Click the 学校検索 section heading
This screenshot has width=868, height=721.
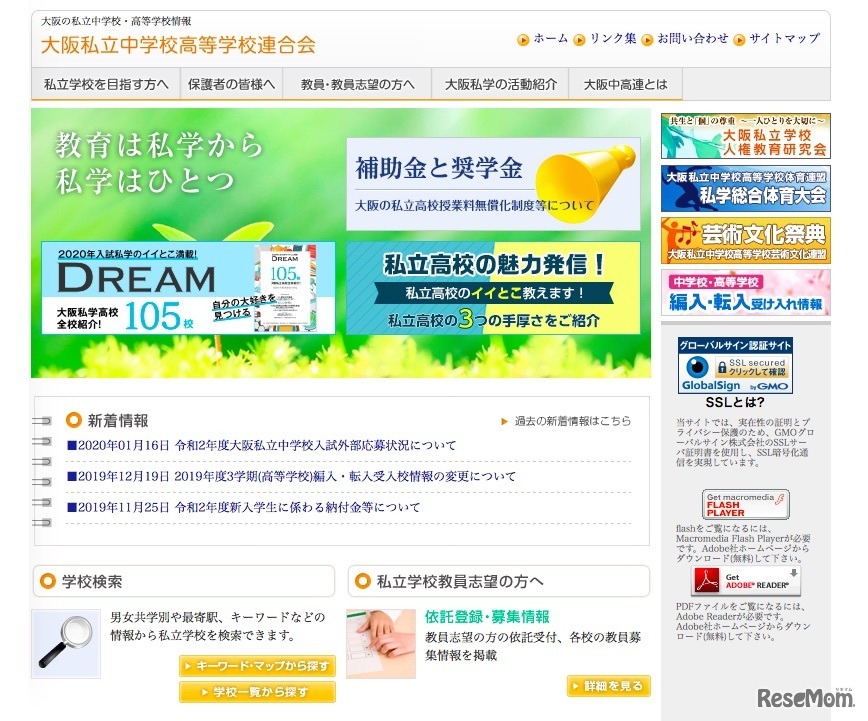click(x=92, y=582)
